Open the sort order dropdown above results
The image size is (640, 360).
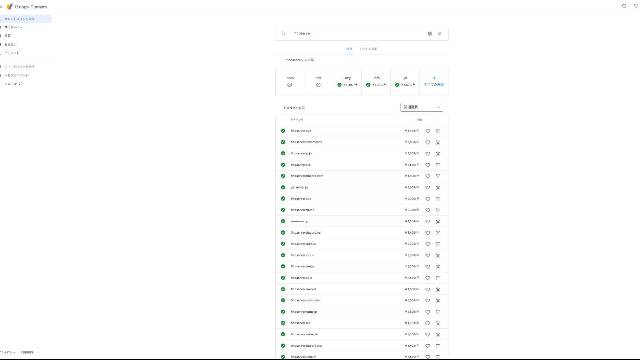(421, 107)
